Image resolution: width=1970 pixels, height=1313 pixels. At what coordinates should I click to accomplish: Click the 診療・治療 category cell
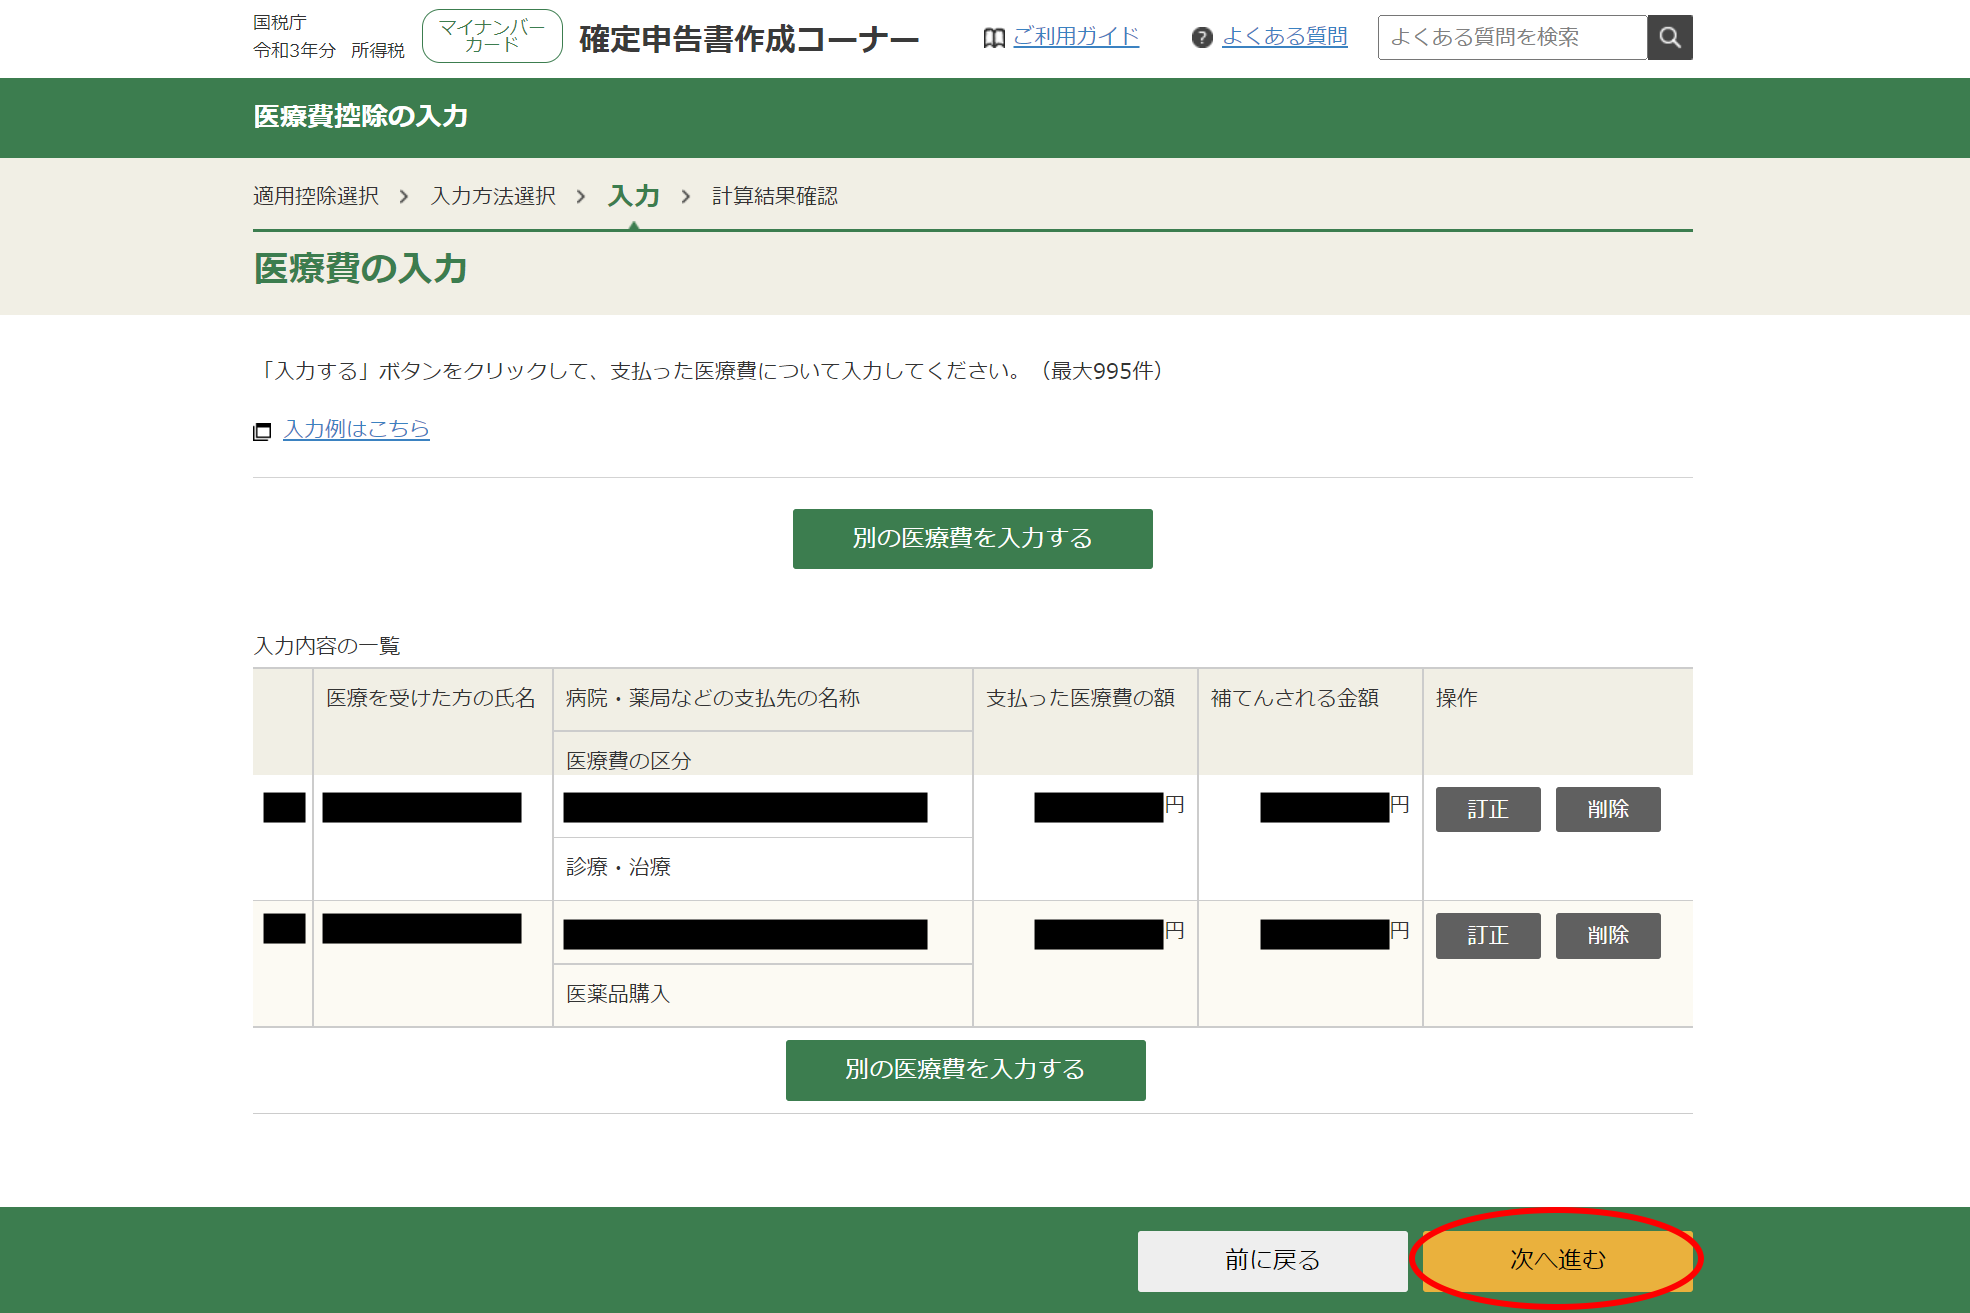[x=762, y=868]
